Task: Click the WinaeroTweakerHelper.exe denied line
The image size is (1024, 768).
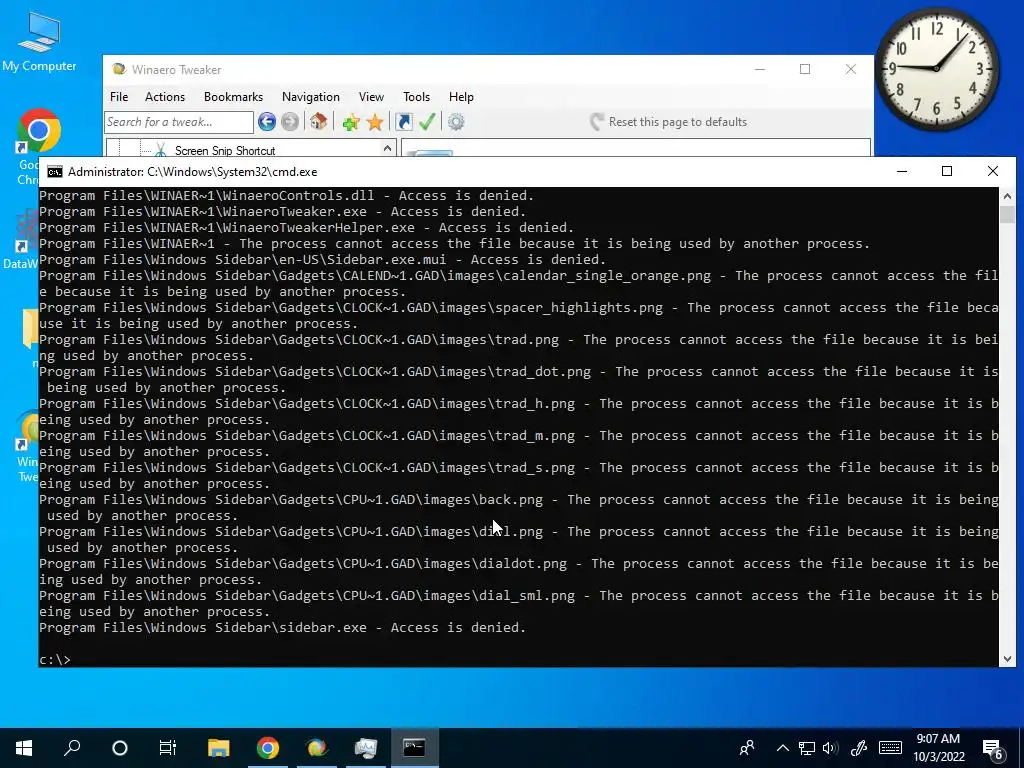Action: click(x=306, y=227)
